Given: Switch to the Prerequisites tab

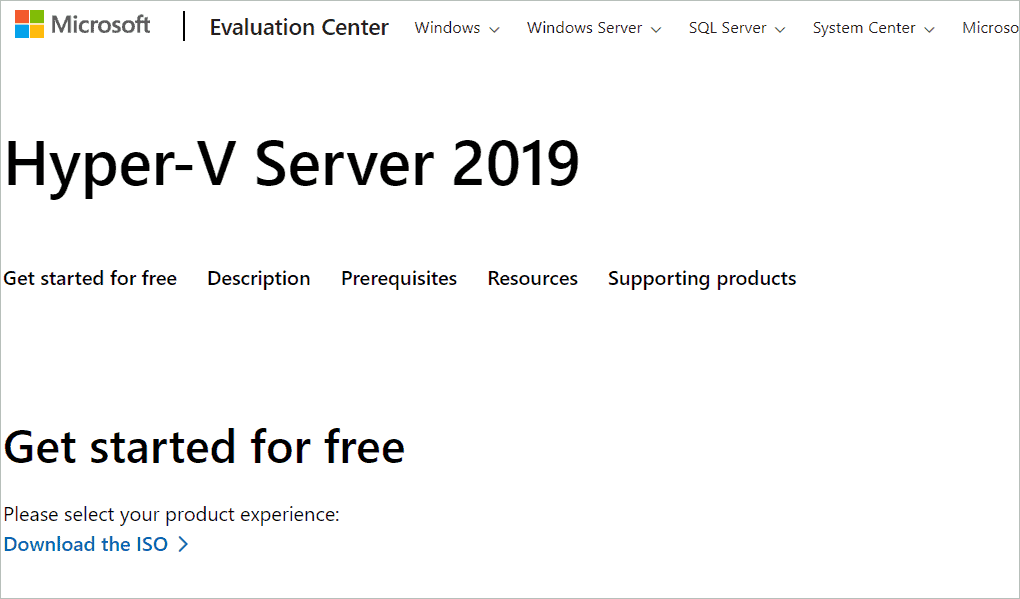Looking at the screenshot, I should click(x=399, y=278).
